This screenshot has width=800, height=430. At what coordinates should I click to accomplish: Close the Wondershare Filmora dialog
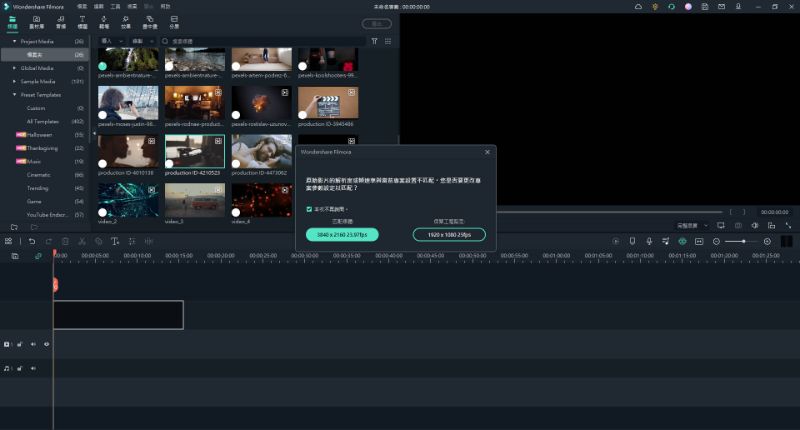[487, 152]
